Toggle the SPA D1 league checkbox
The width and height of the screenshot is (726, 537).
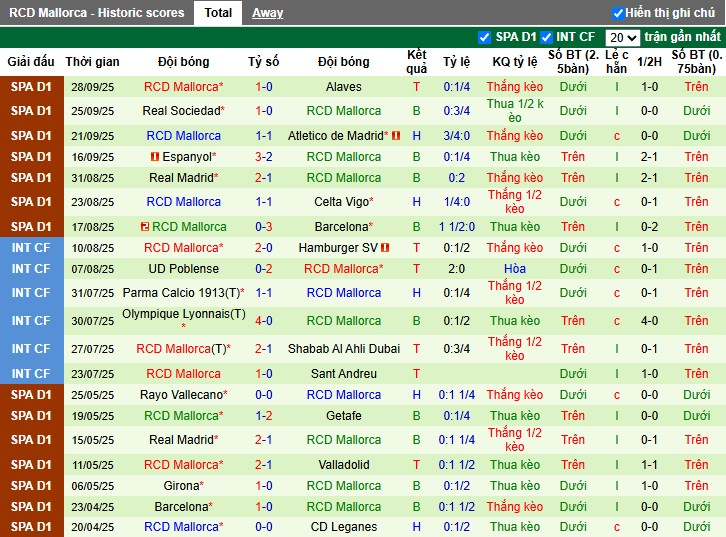pos(485,38)
